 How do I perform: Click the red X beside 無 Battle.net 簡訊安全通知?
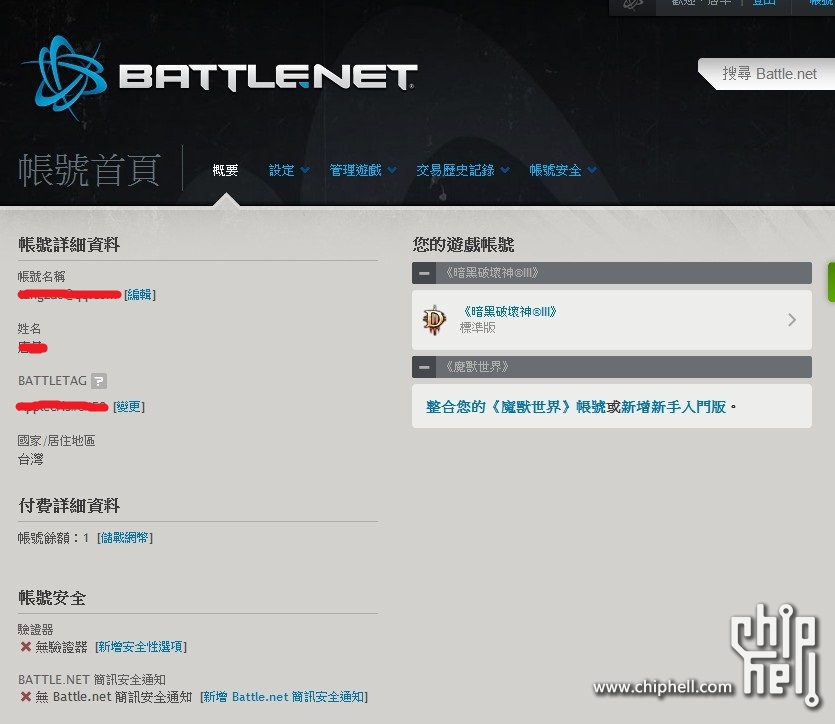coord(25,696)
